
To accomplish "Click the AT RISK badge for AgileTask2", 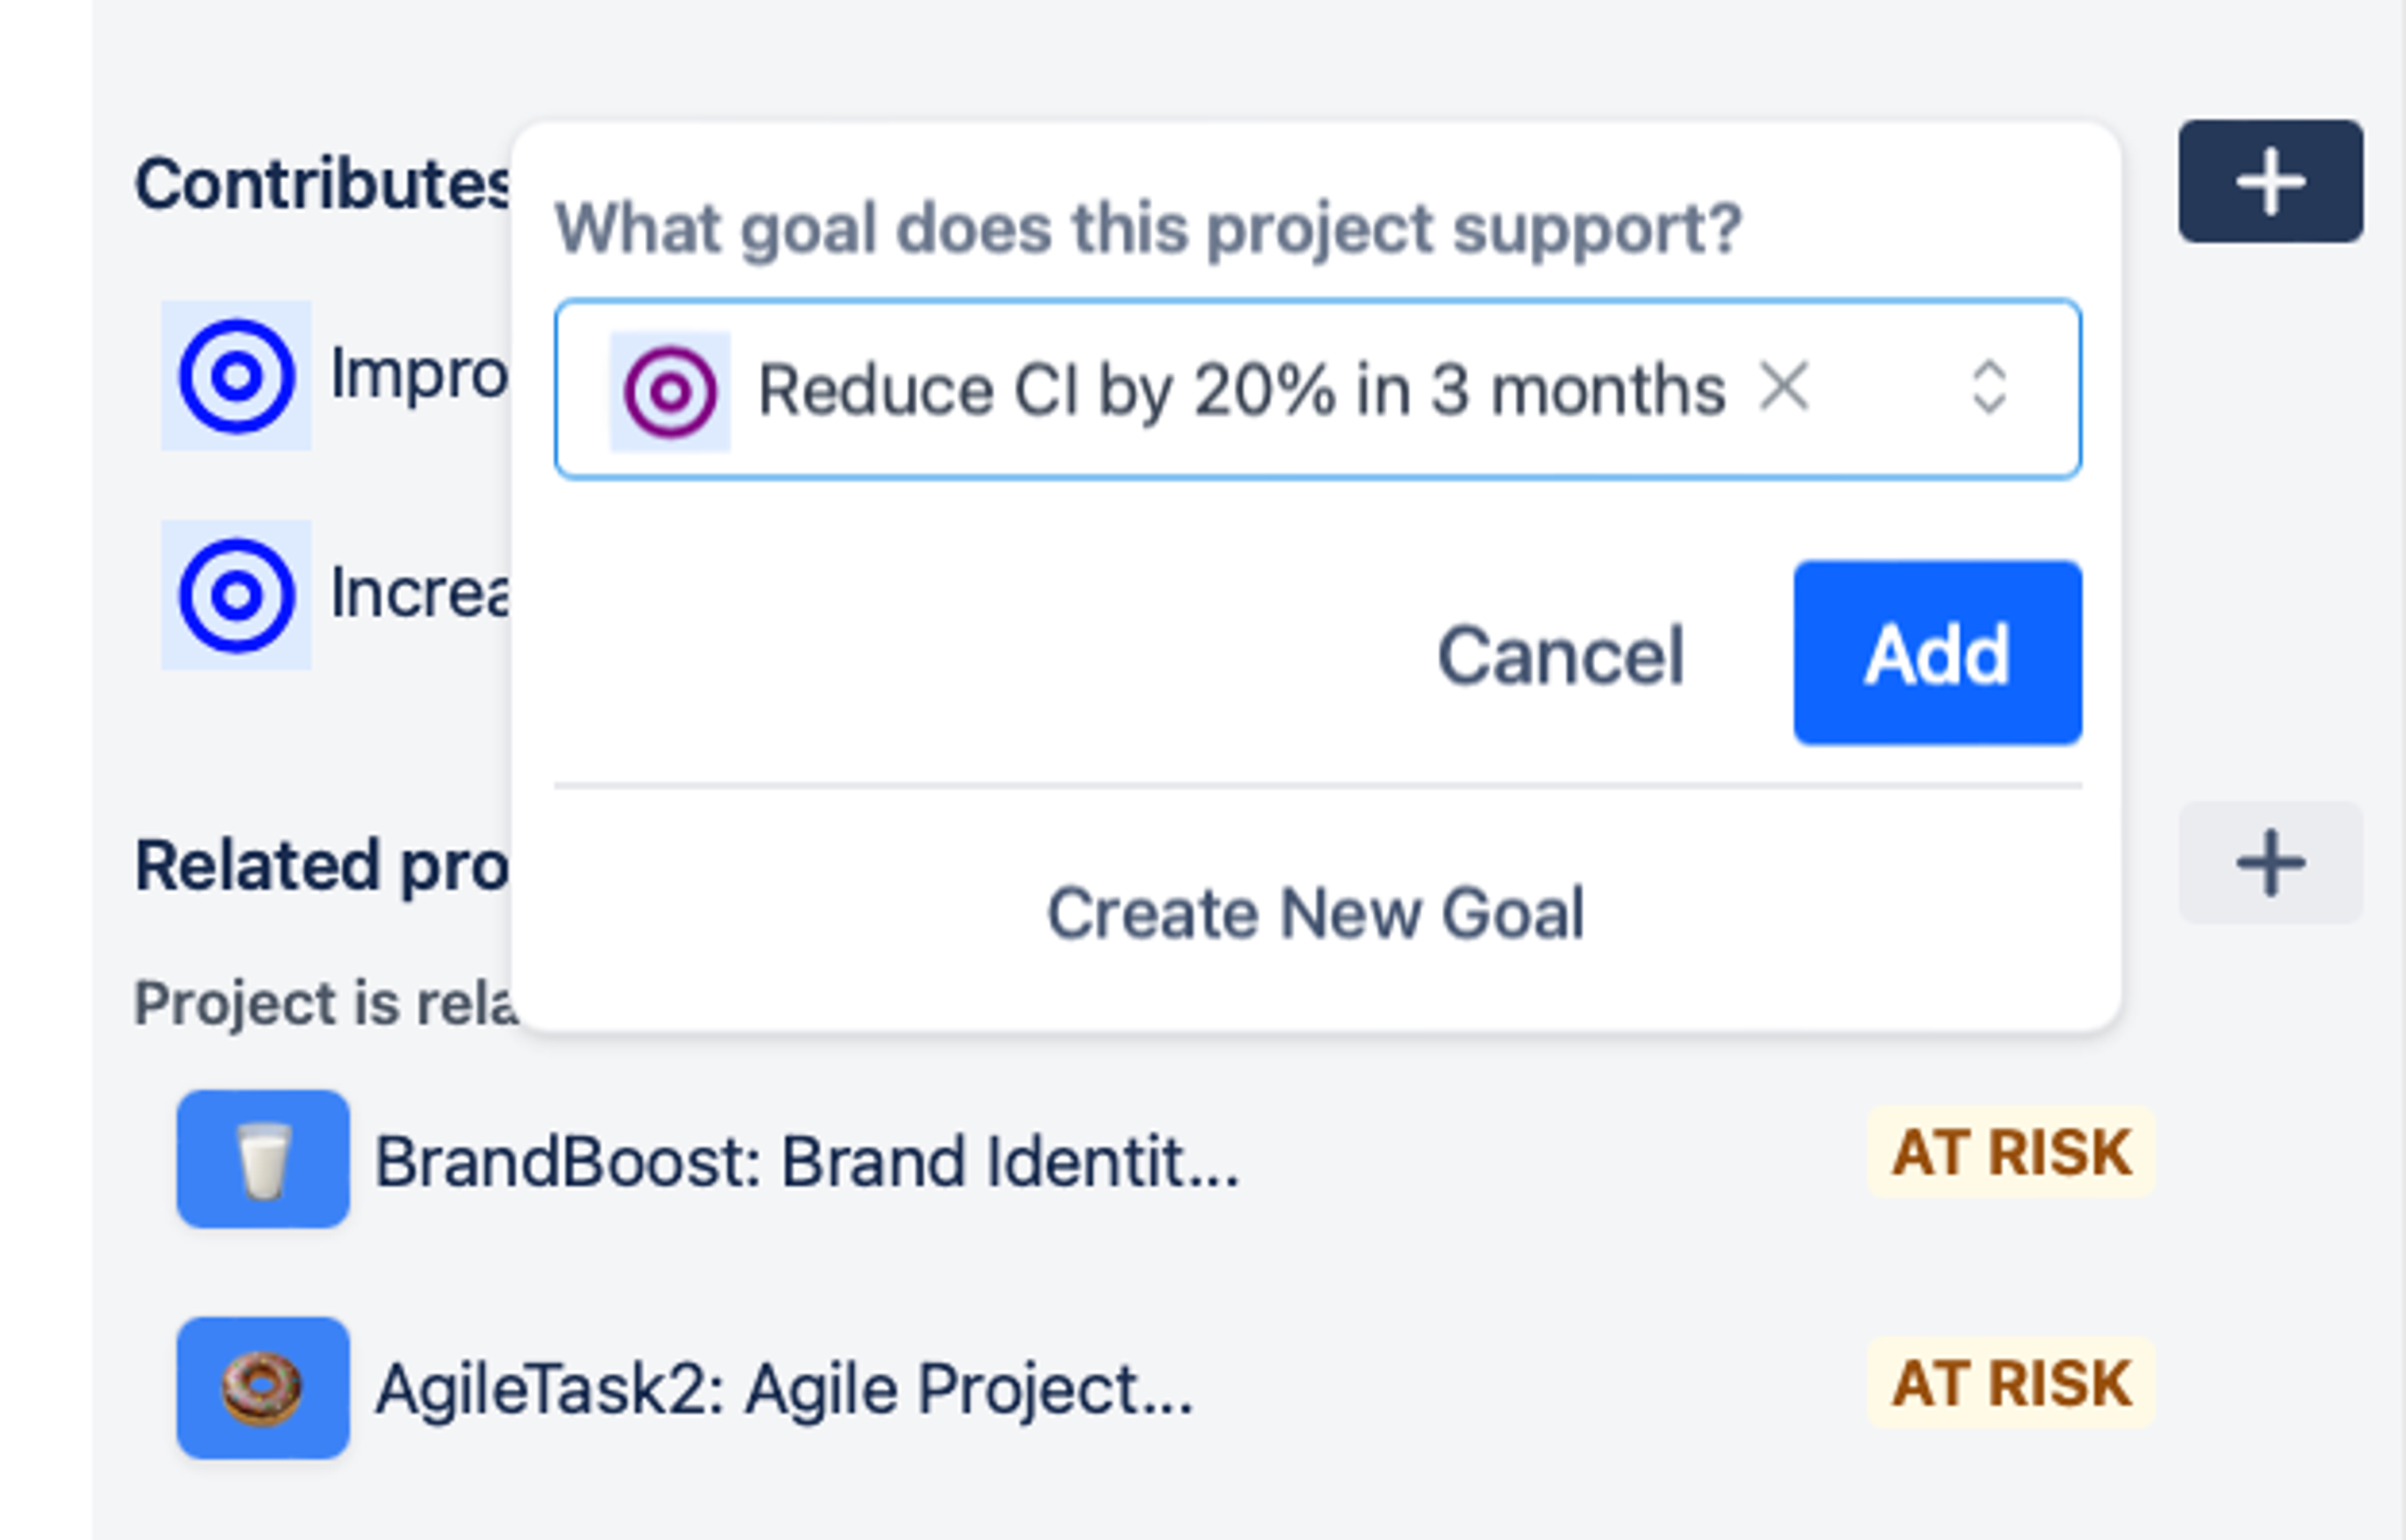I will 2011,1384.
